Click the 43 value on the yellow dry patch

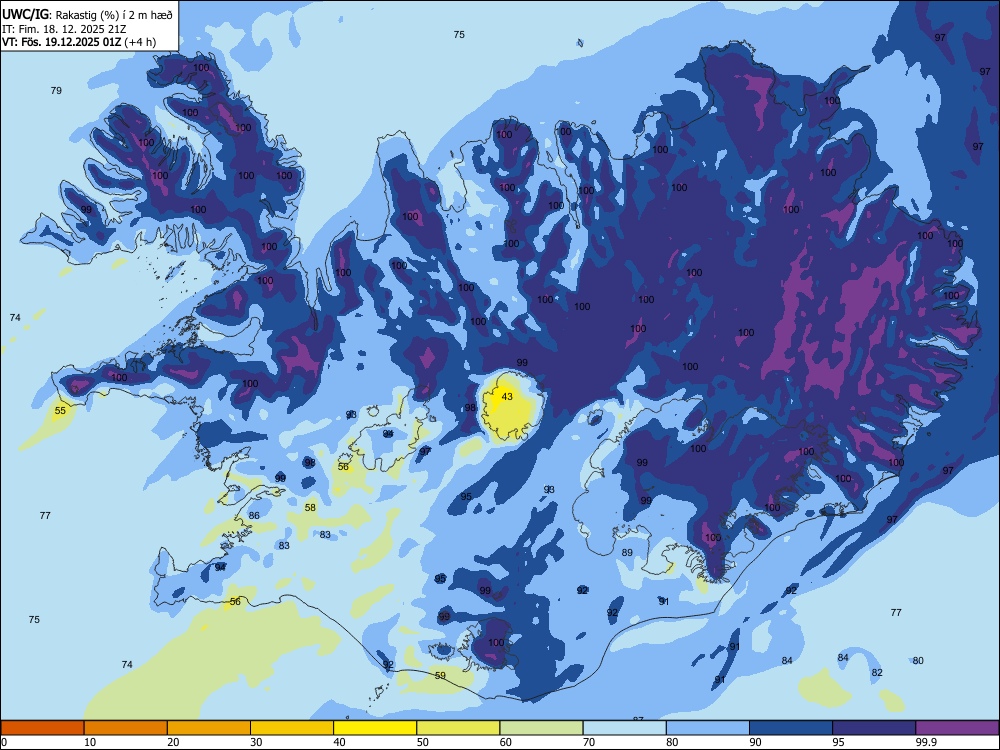[x=507, y=396]
